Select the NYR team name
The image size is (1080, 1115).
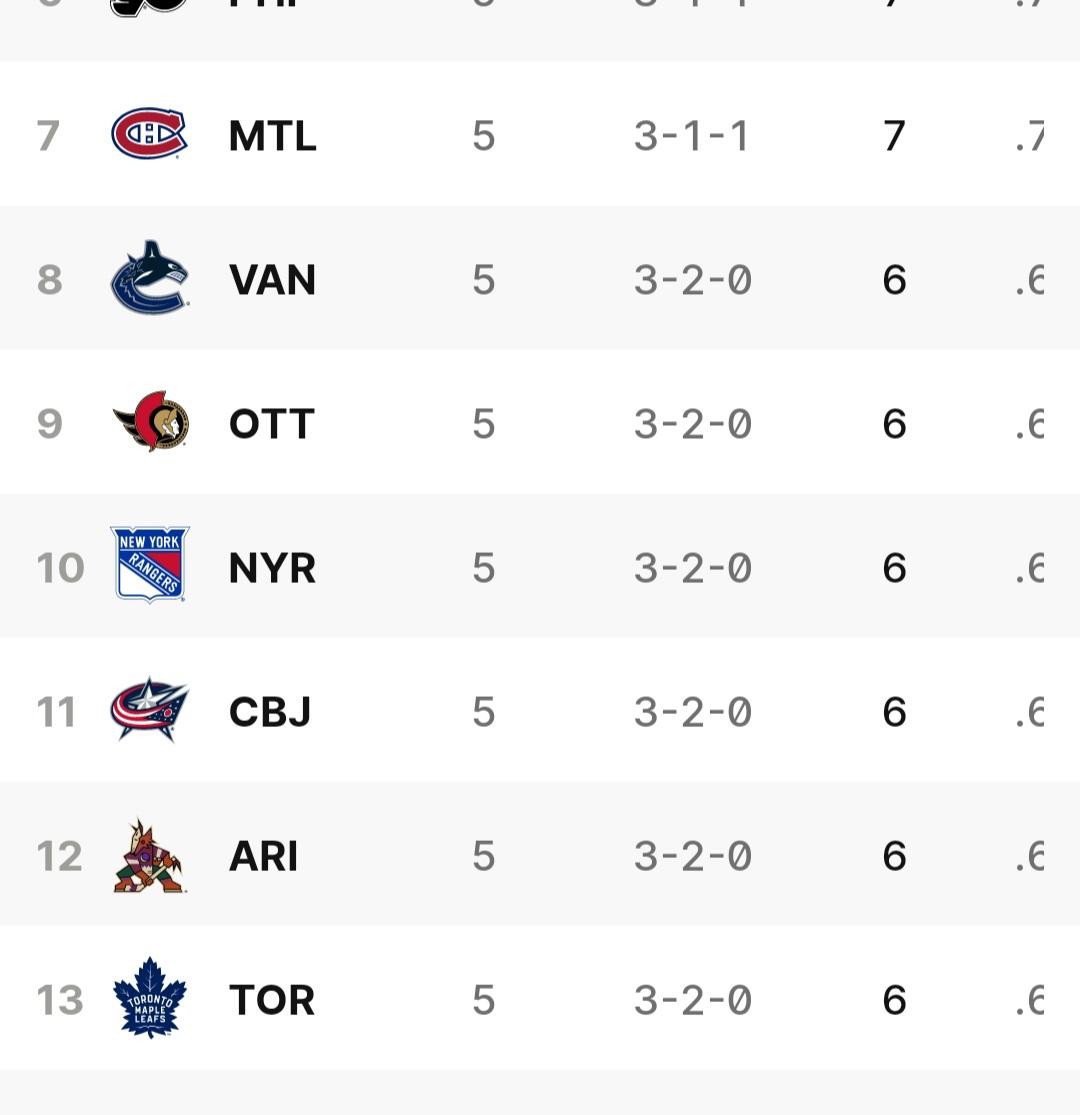click(272, 568)
